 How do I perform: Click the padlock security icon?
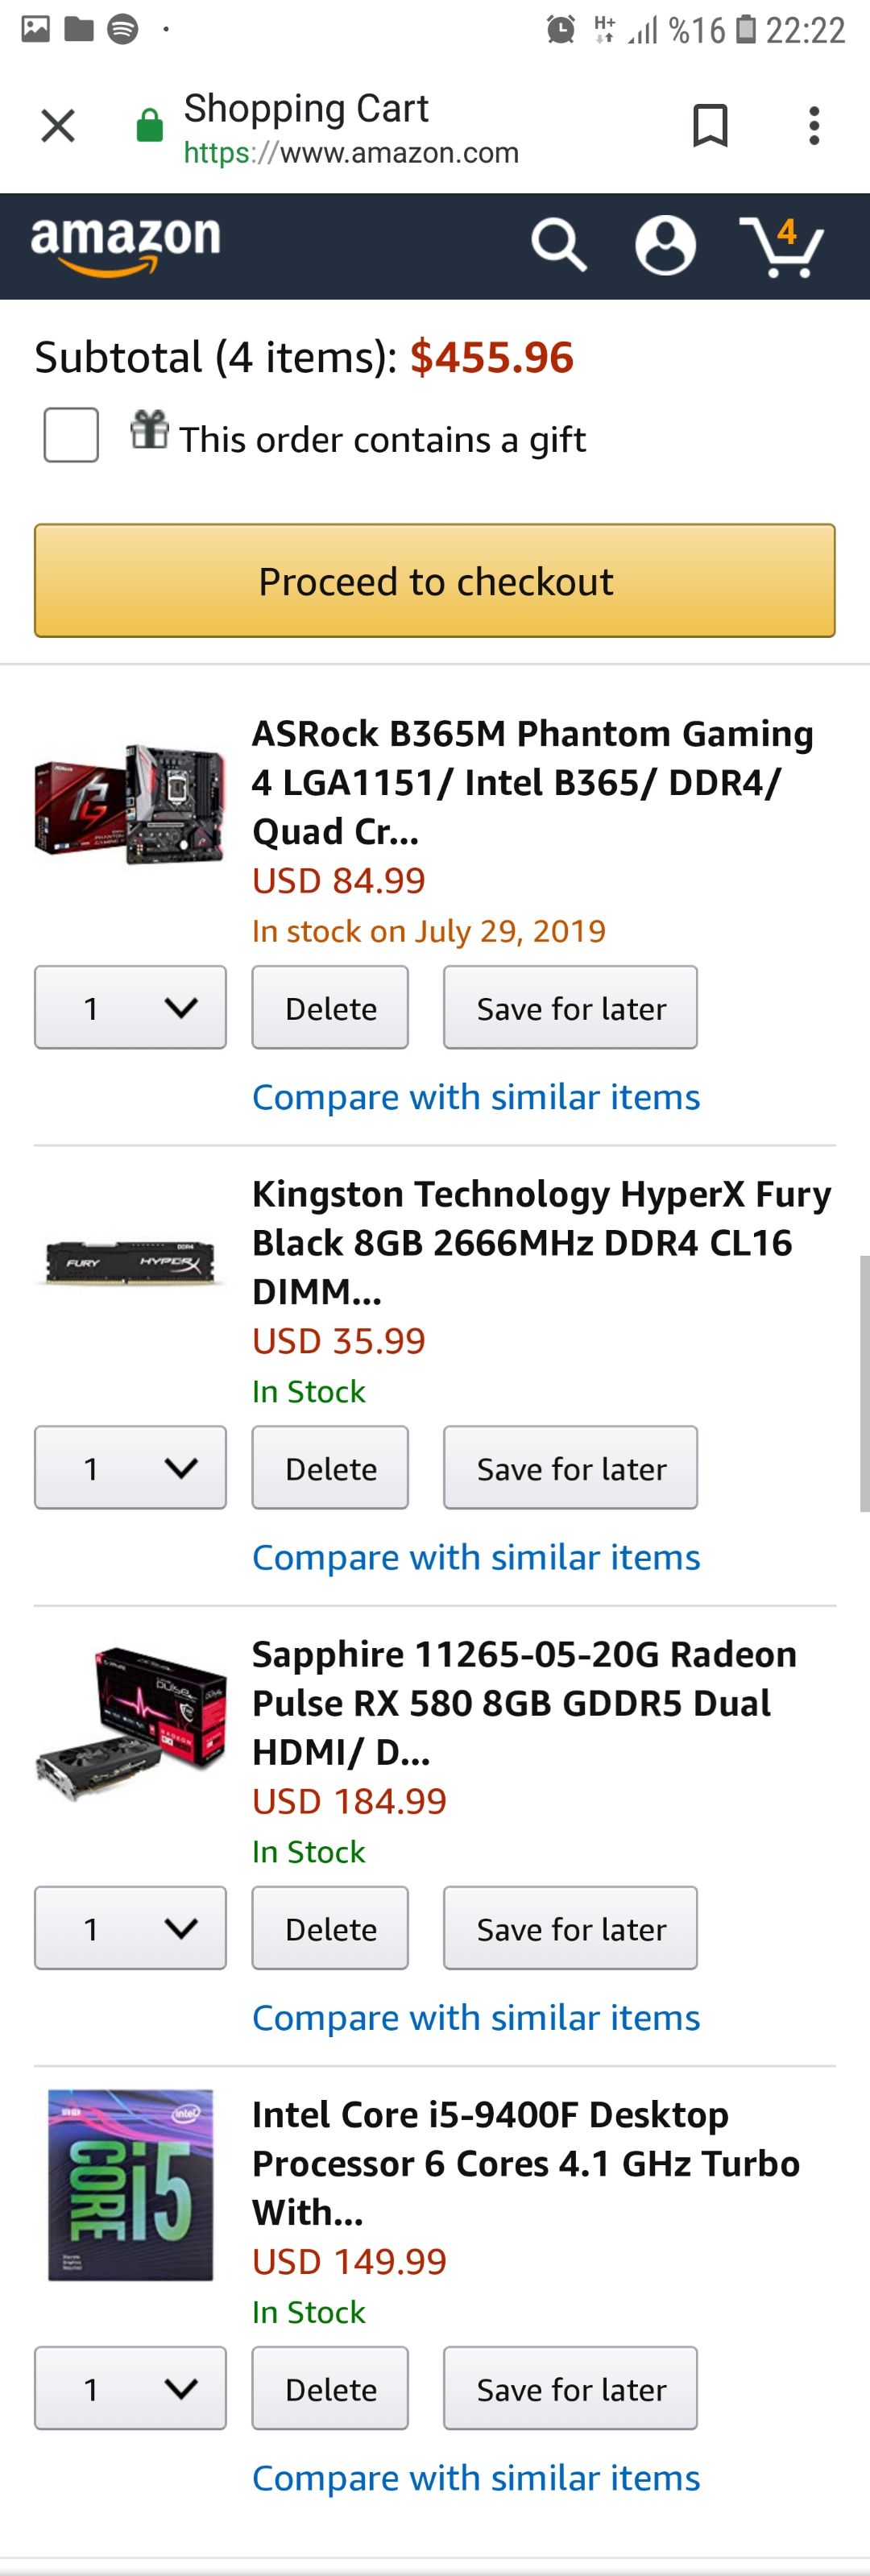148,124
